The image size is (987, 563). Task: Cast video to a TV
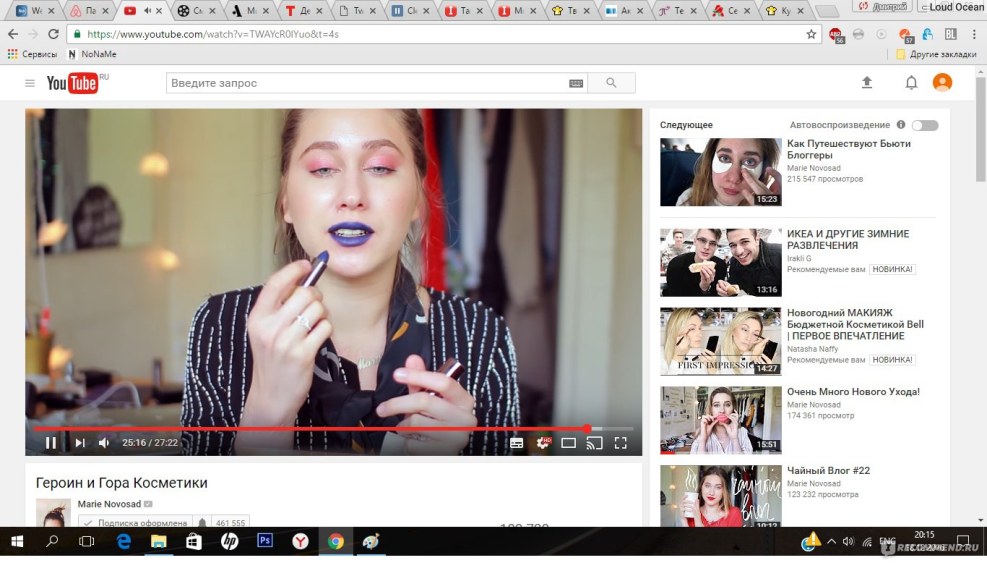594,442
